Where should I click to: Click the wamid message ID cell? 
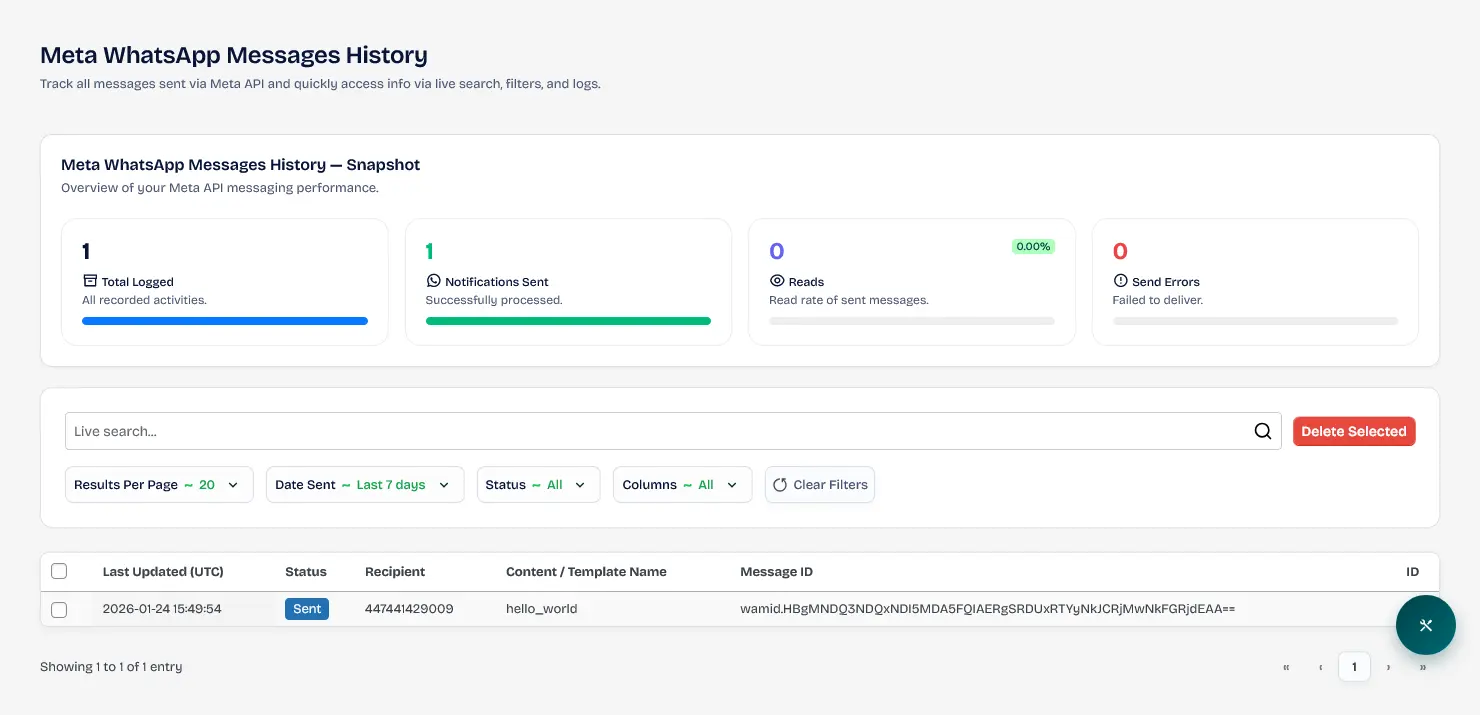click(987, 609)
